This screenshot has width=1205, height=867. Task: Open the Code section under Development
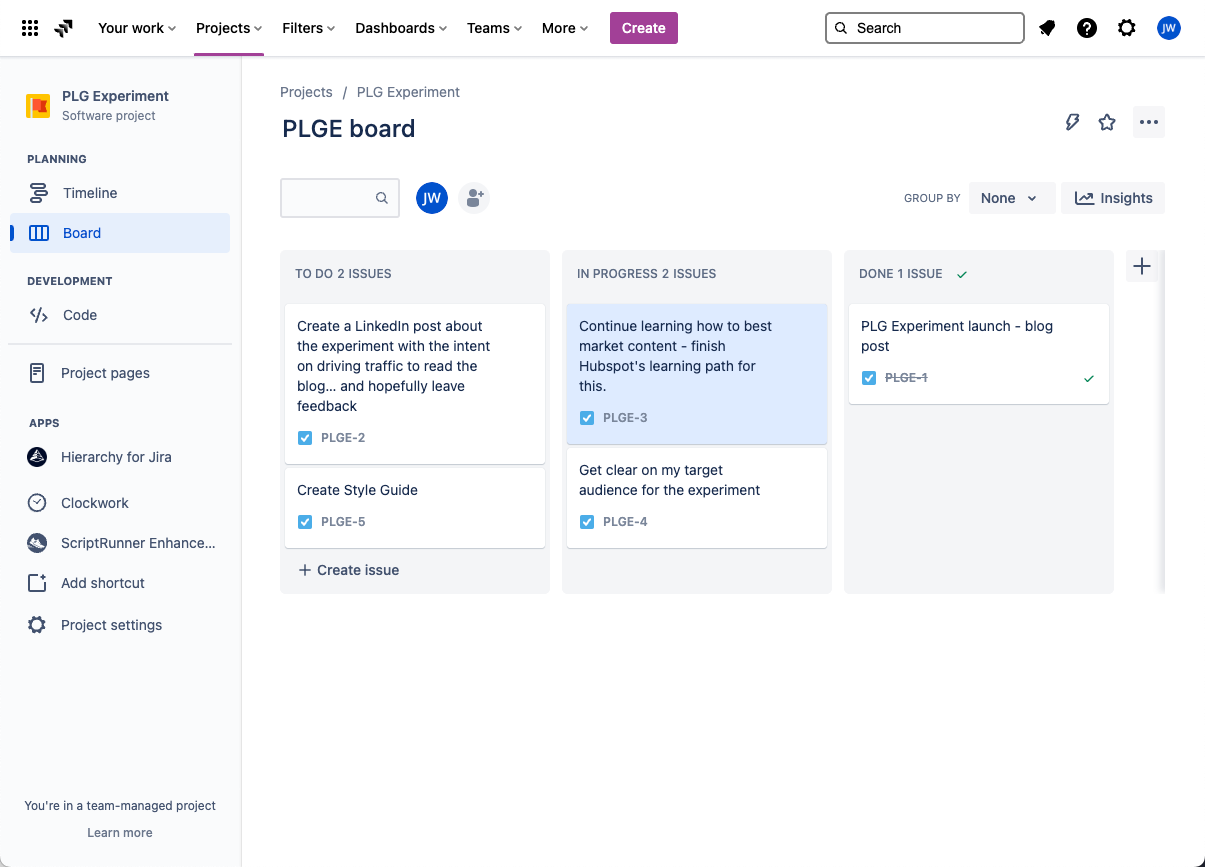(x=80, y=314)
